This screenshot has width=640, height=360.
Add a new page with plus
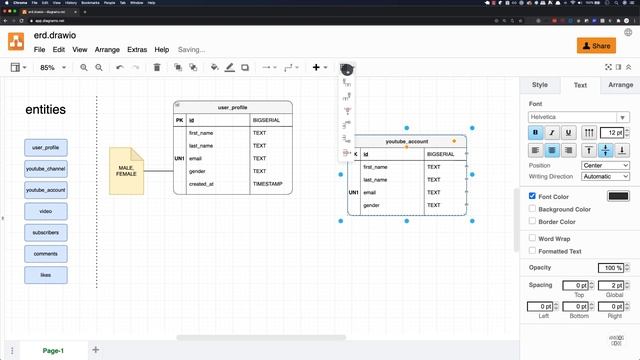click(96, 350)
